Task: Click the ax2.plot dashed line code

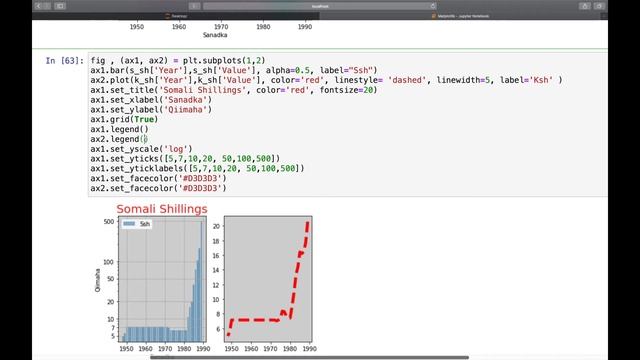Action: [326, 80]
